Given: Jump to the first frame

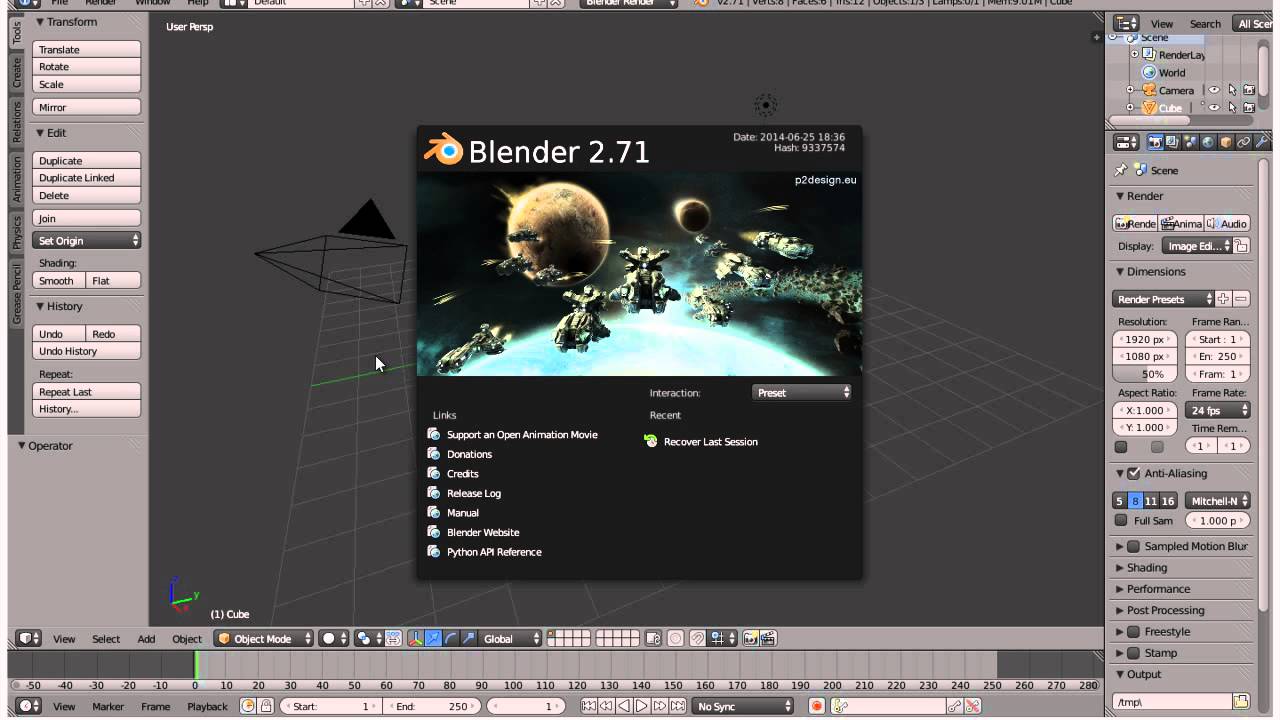Looking at the screenshot, I should [x=588, y=706].
